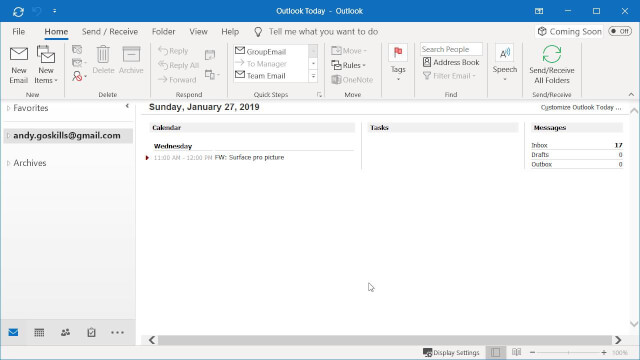Switch to the Send / Receive tab
640x360 pixels.
point(109,31)
